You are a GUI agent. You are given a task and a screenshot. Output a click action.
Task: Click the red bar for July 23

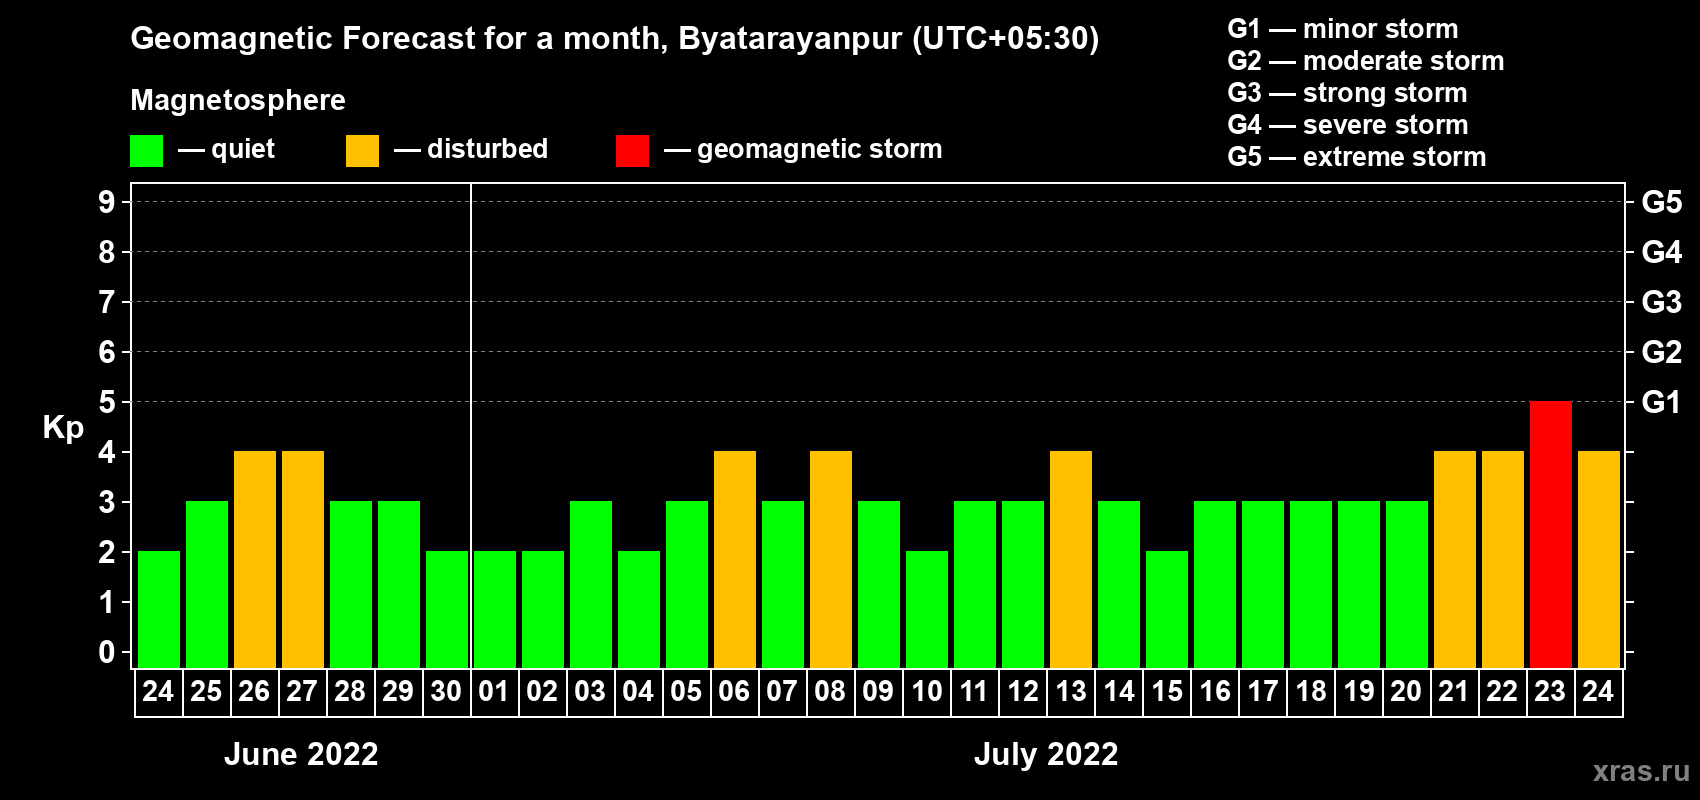[1550, 534]
